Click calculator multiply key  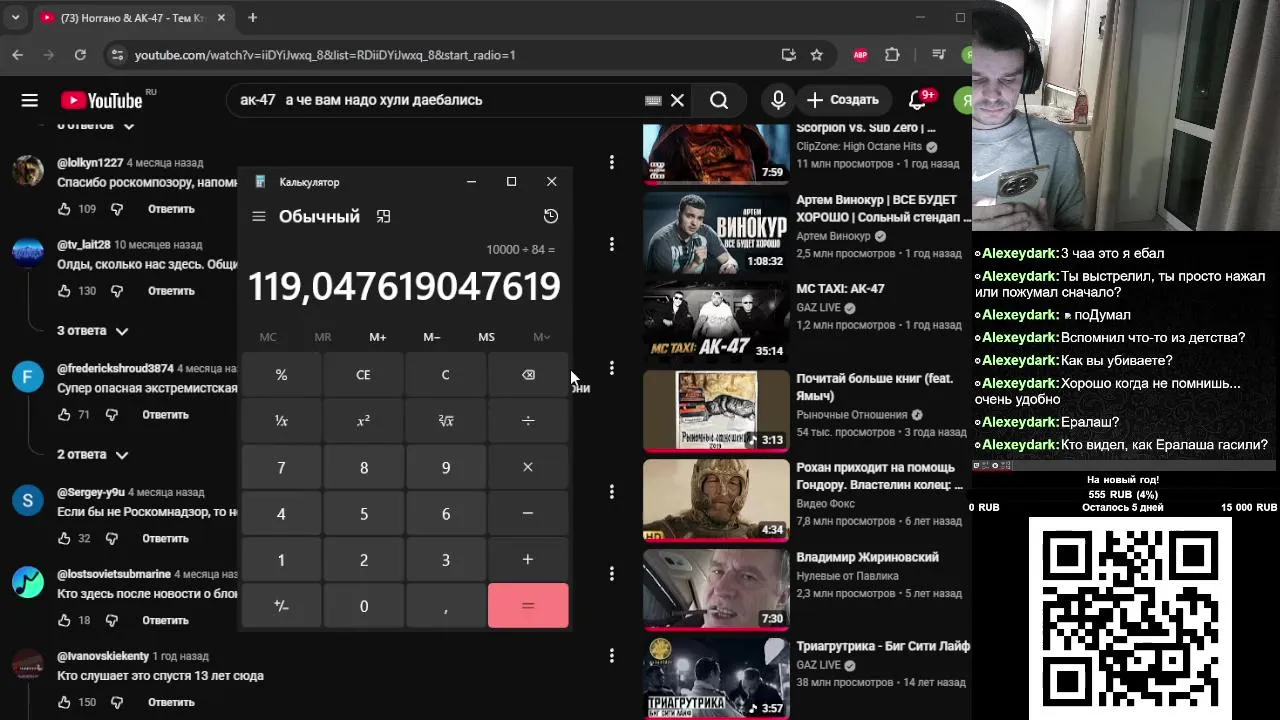[x=528, y=467]
